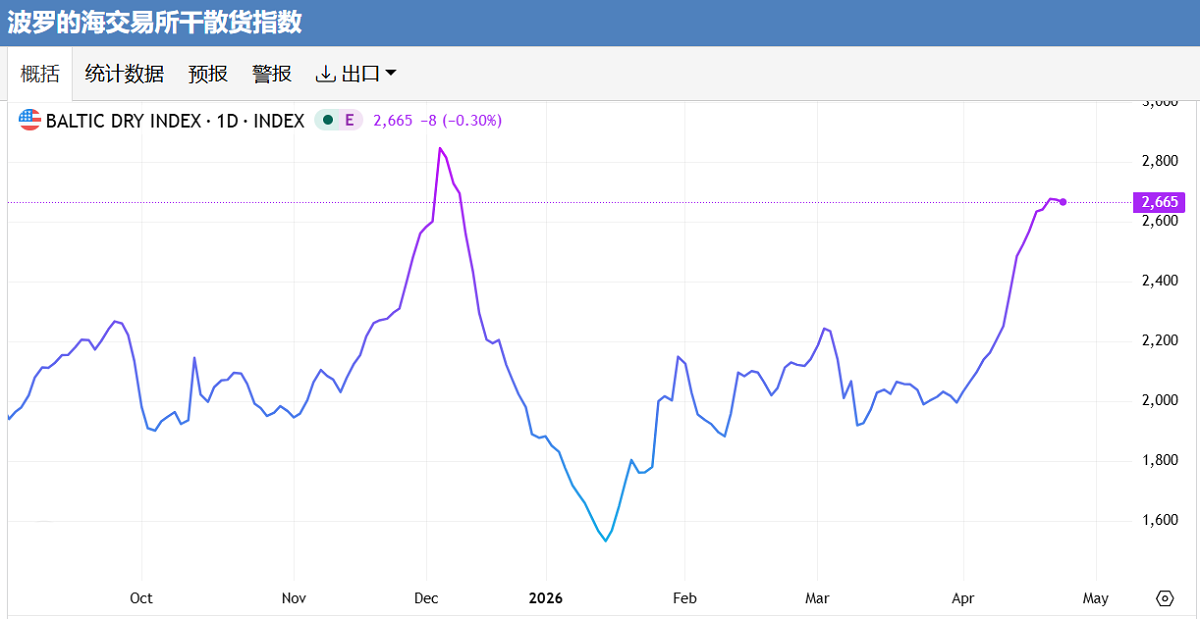Viewport: 1200px width, 619px height.
Task: Click the 波罗的海交易所干散货指数 header title
Action: pos(155,22)
